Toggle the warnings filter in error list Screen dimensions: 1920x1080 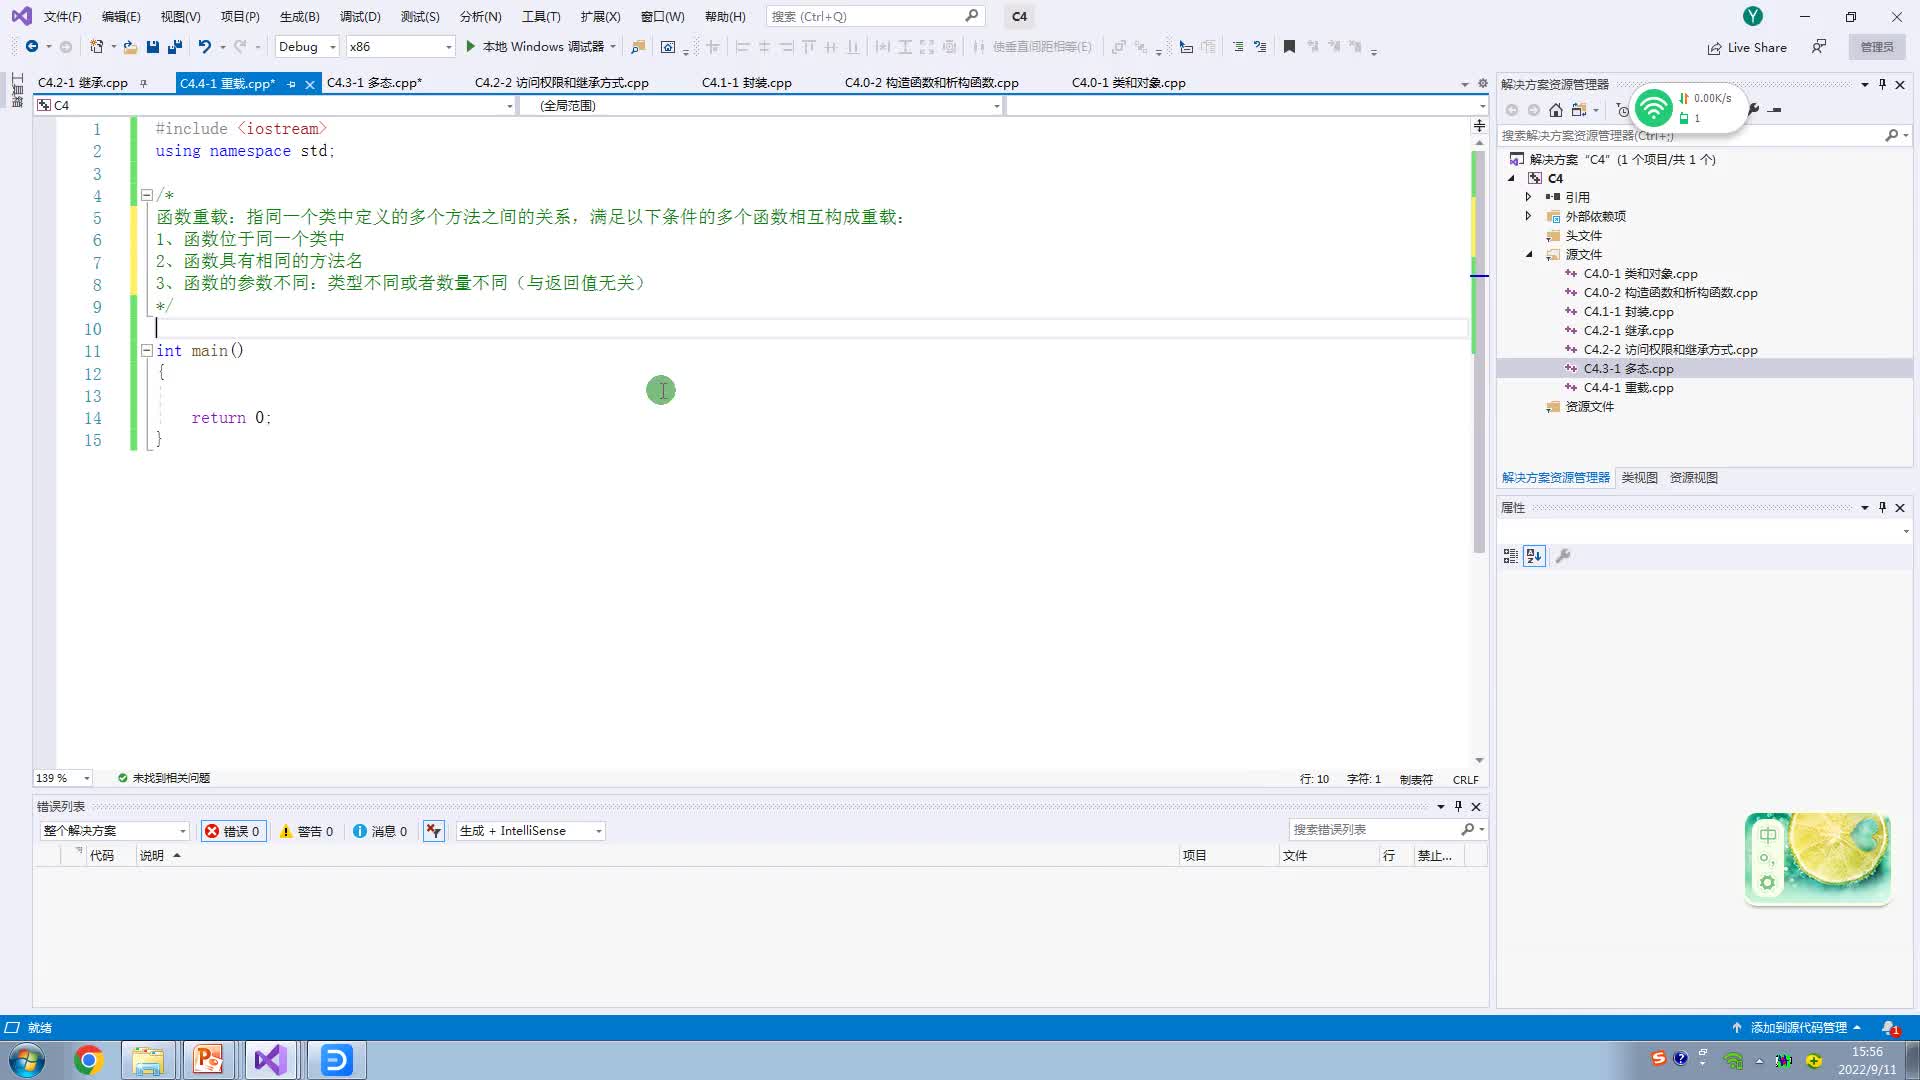click(x=305, y=829)
